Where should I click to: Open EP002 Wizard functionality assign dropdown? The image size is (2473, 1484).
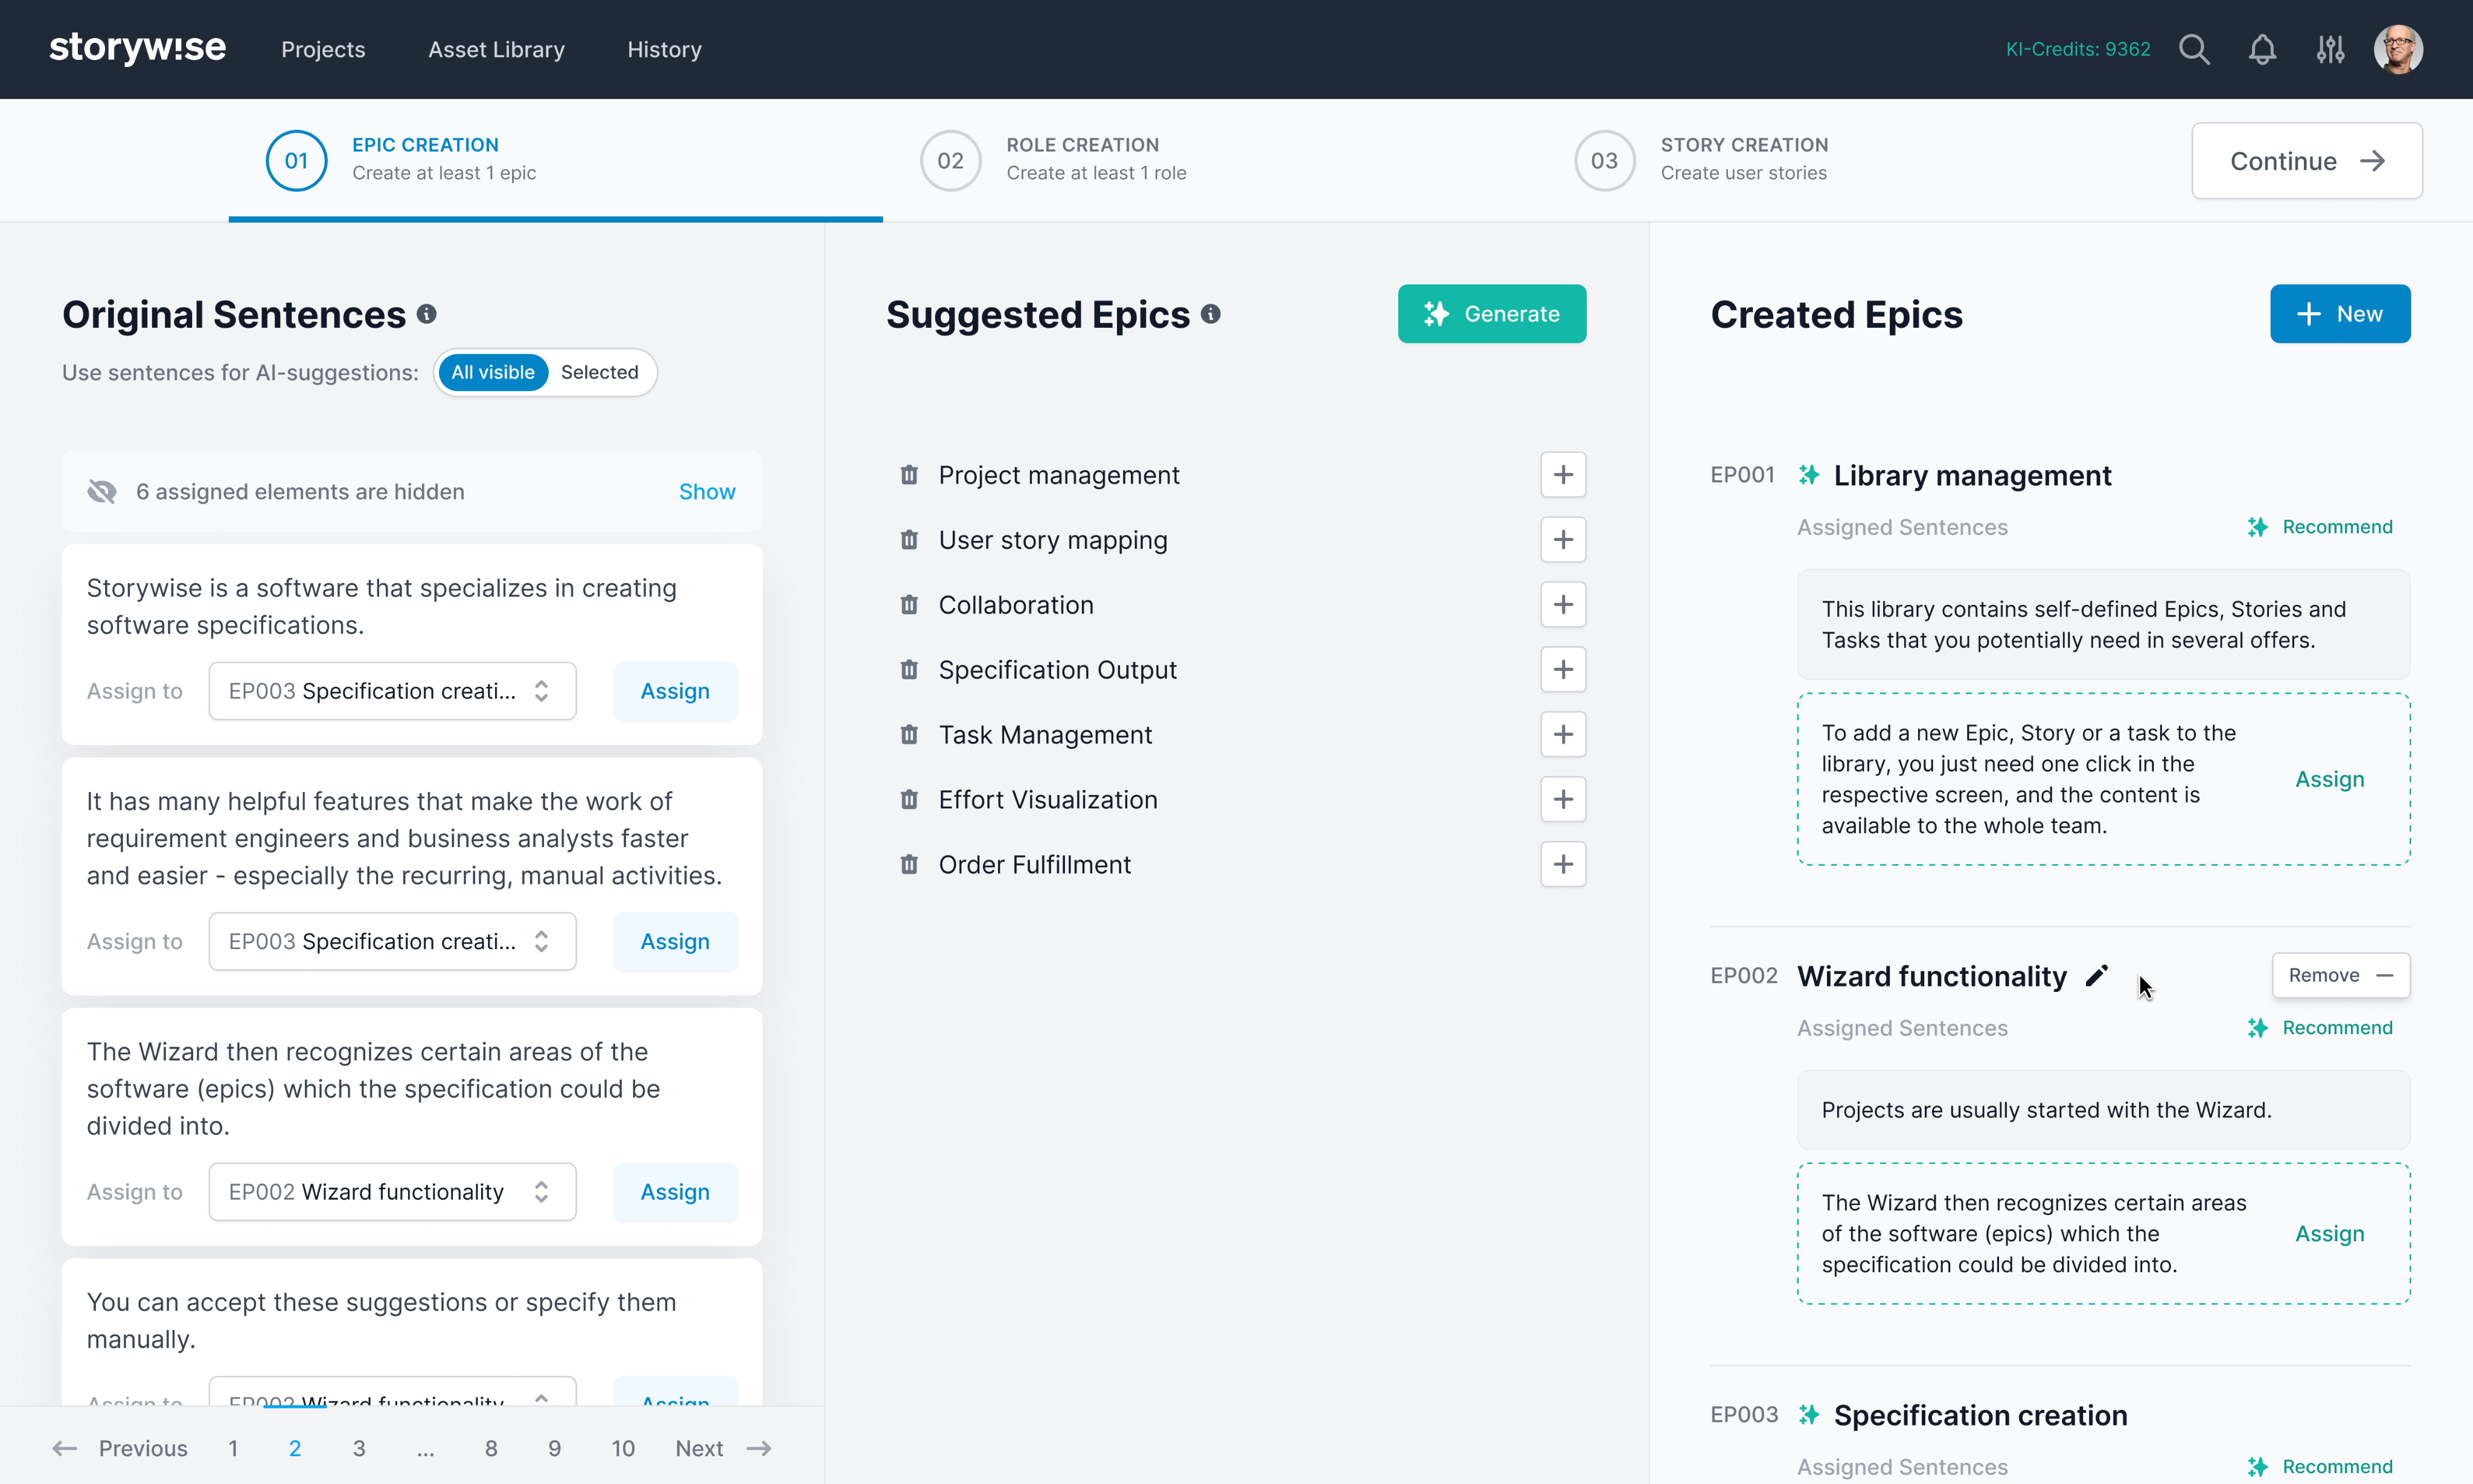pyautogui.click(x=392, y=1192)
